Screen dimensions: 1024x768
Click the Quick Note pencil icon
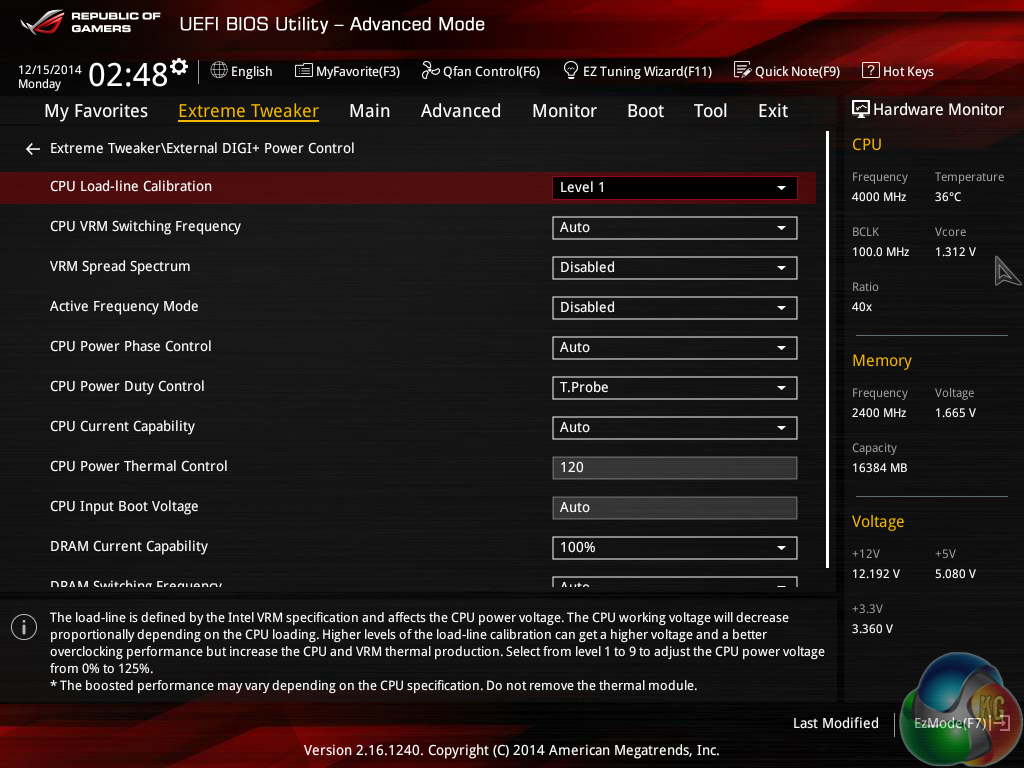click(743, 70)
